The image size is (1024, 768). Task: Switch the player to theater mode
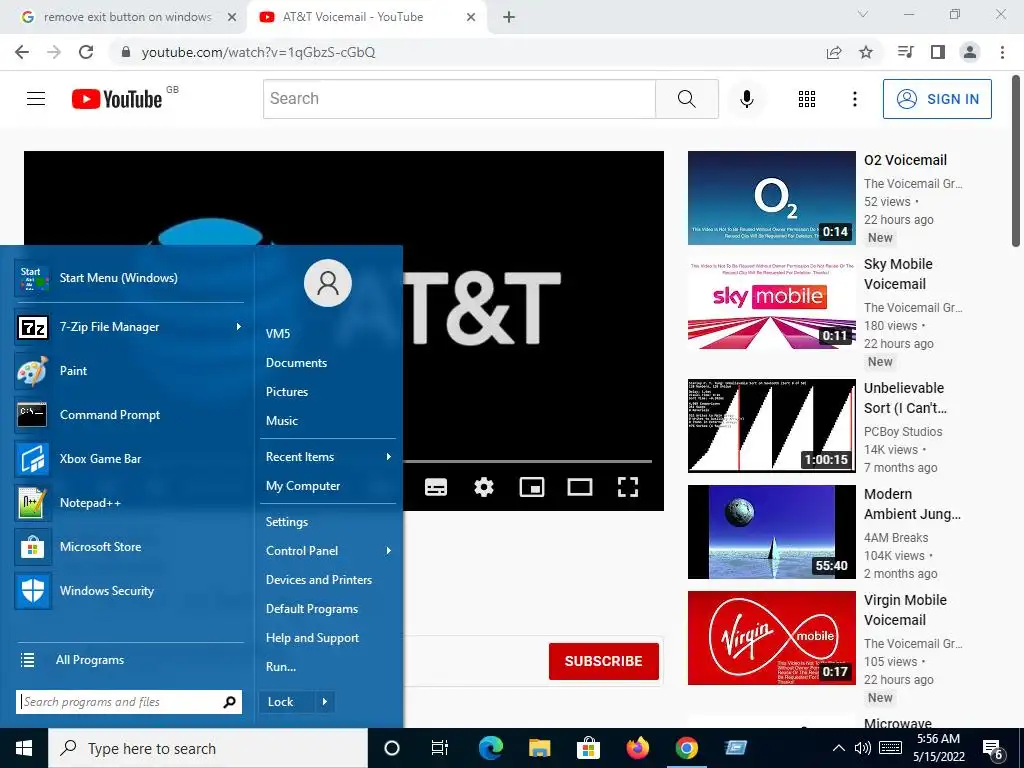(580, 487)
